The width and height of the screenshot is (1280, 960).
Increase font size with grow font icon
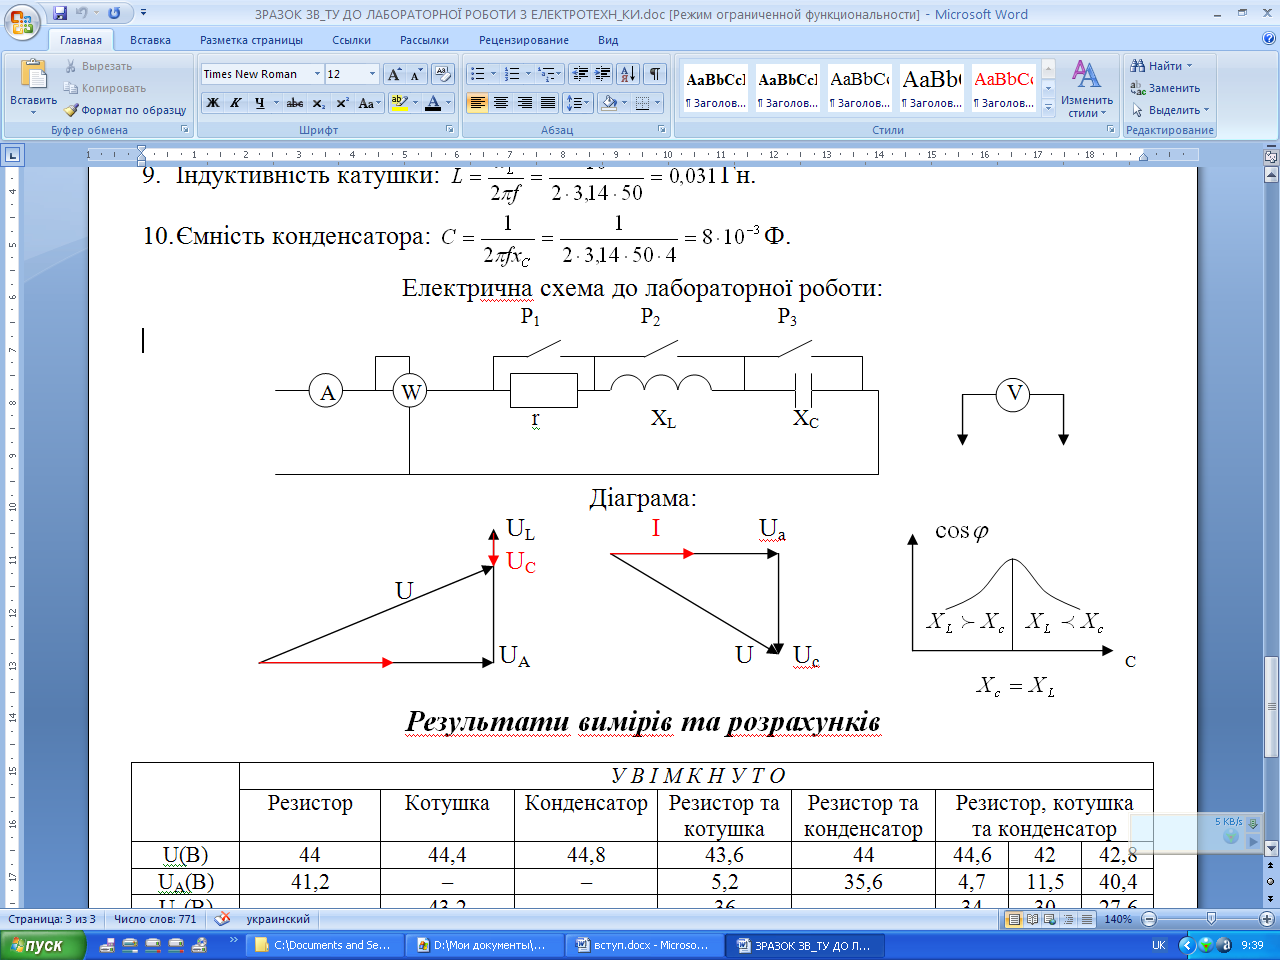394,74
